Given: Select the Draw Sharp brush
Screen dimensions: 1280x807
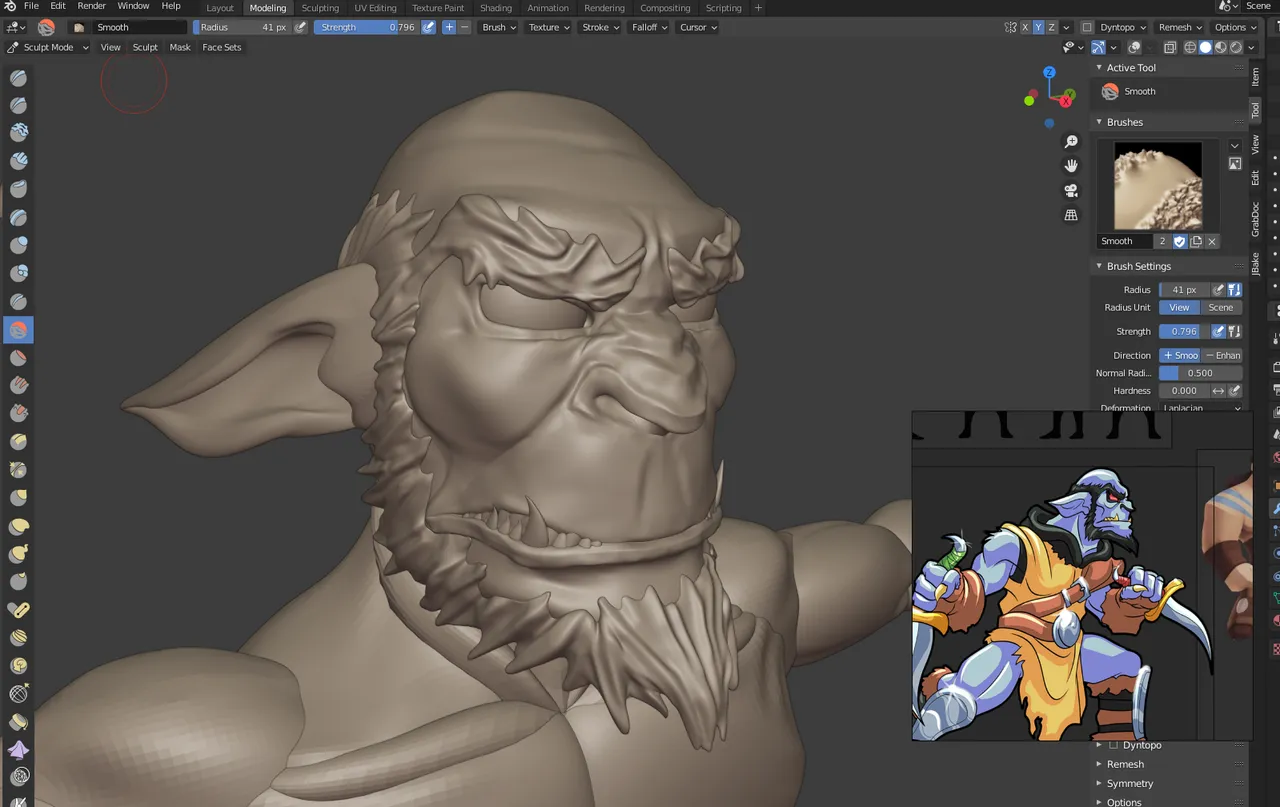Looking at the screenshot, I should click(x=18, y=106).
